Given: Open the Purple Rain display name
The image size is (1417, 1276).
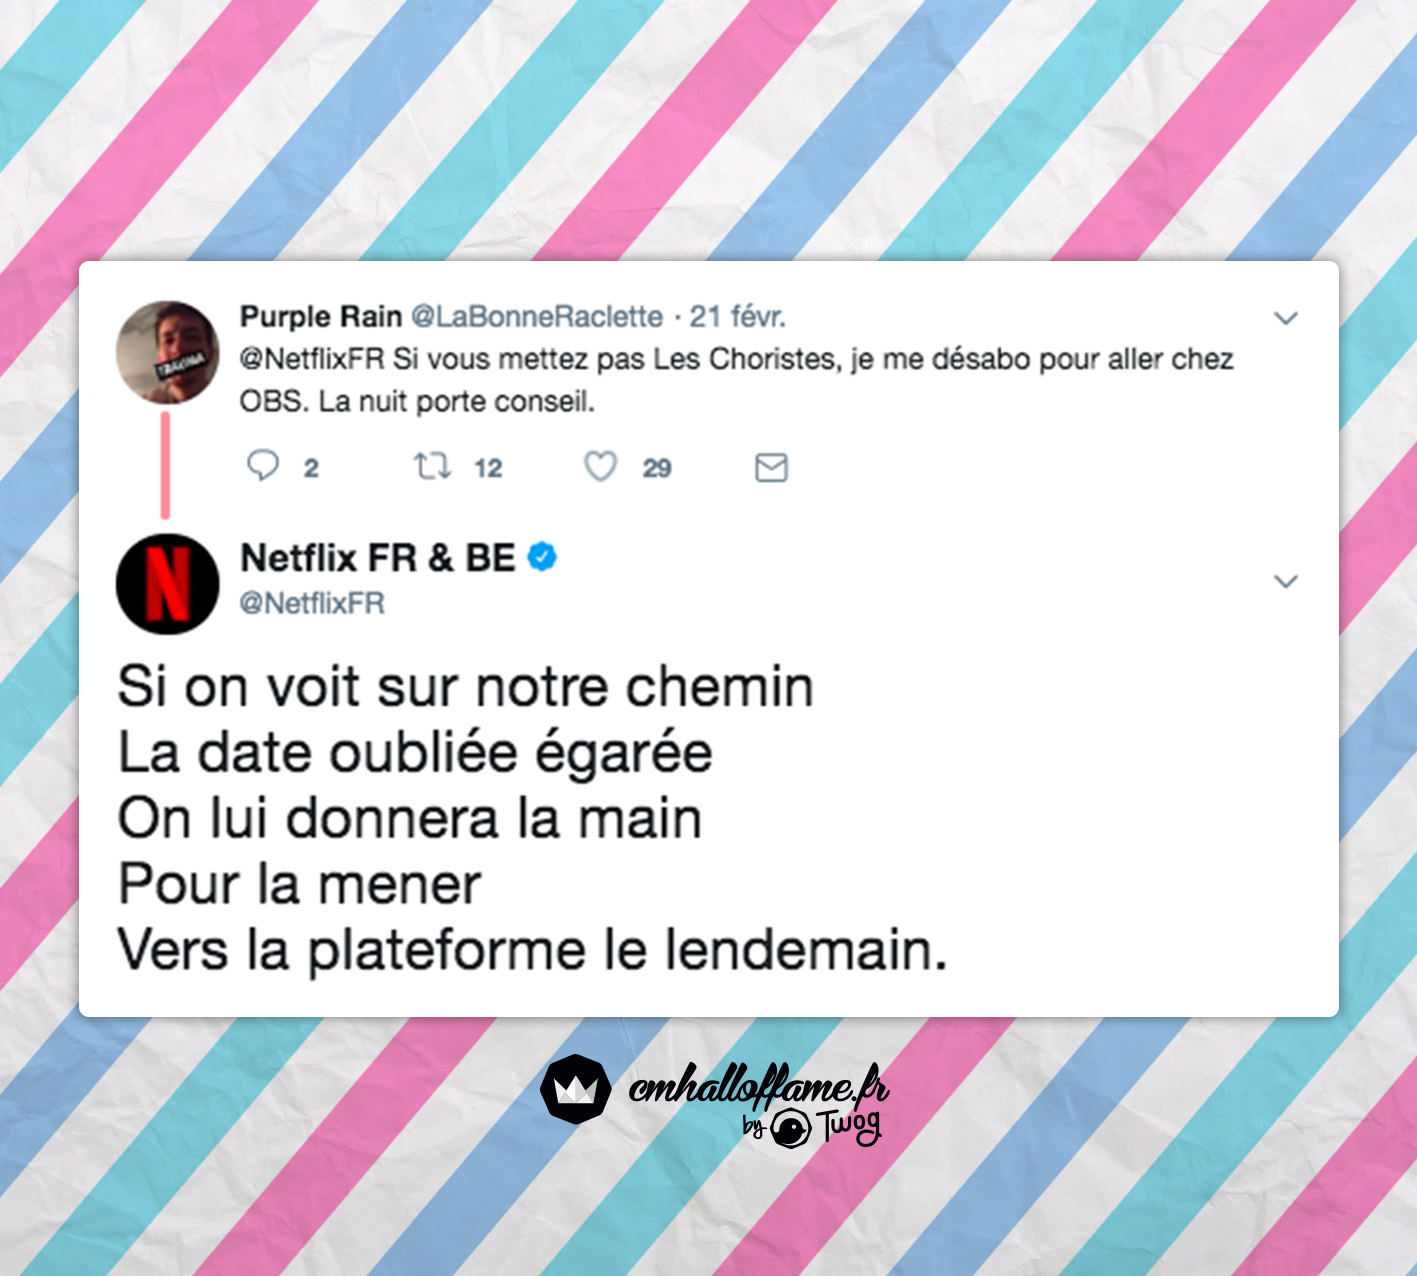Looking at the screenshot, I should 321,317.
